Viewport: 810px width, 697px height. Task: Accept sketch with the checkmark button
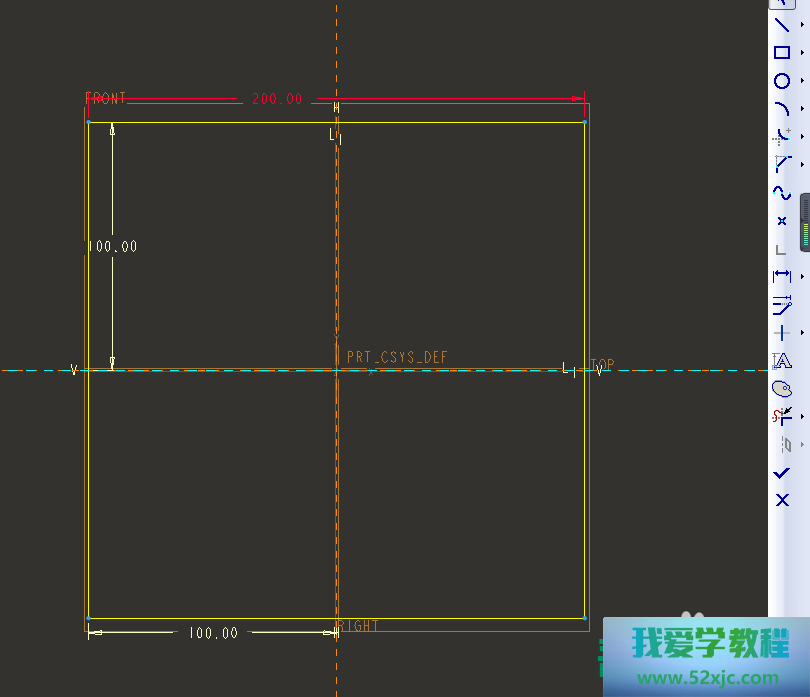(782, 472)
